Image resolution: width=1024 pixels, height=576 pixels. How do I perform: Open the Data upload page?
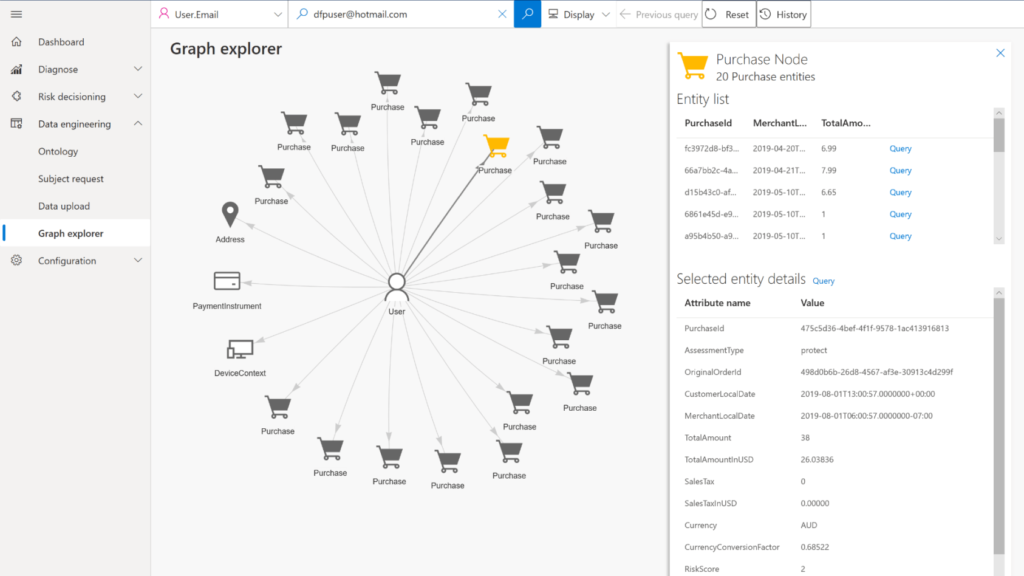click(64, 206)
